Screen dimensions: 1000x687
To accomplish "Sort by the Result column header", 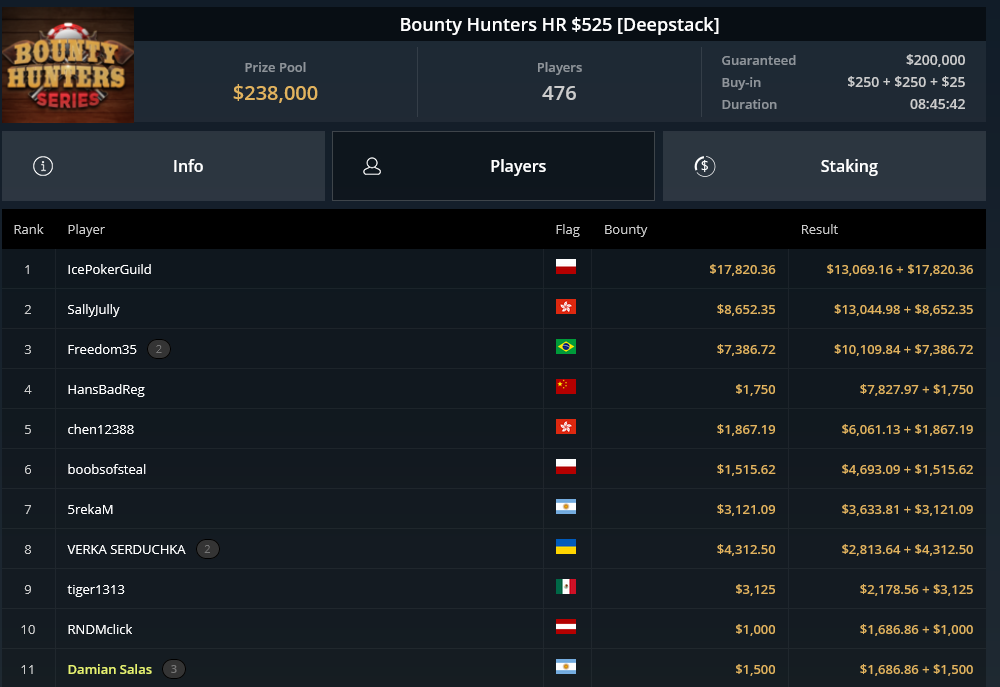I will pyautogui.click(x=820, y=229).
